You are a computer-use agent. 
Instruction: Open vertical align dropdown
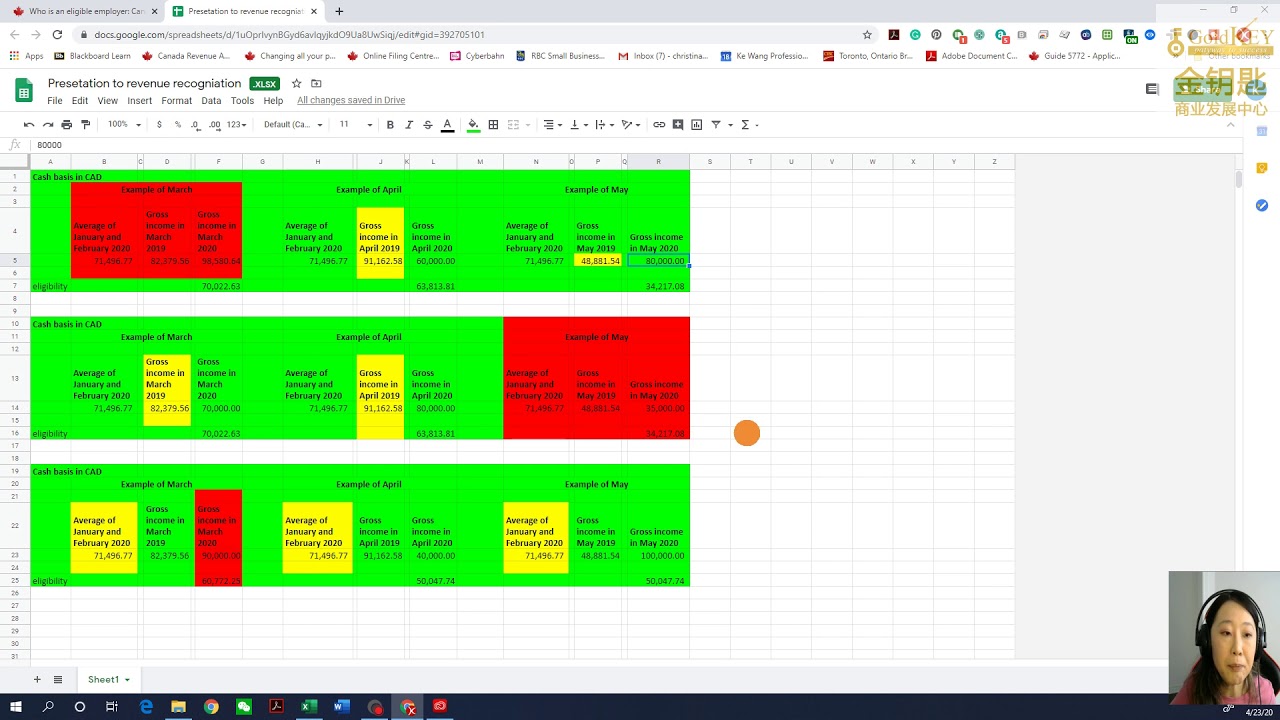pos(578,125)
